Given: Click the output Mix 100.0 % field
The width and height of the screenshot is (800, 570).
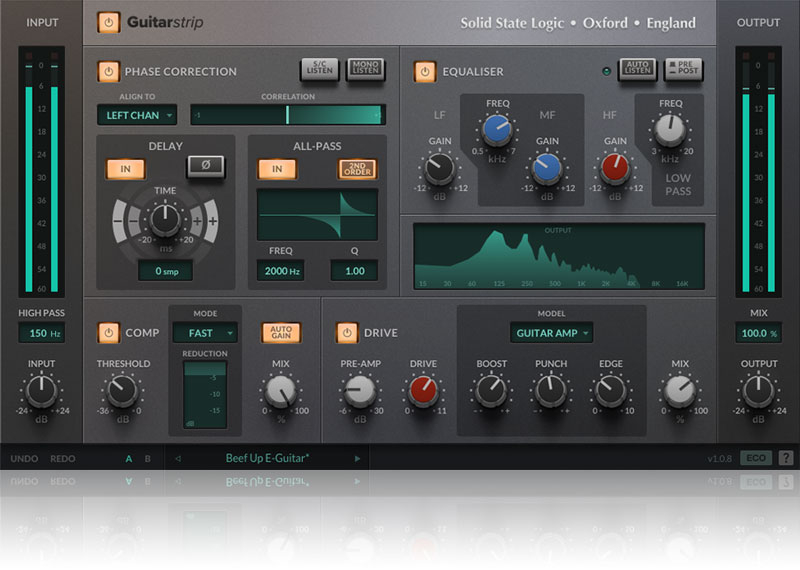Looking at the screenshot, I should [758, 333].
